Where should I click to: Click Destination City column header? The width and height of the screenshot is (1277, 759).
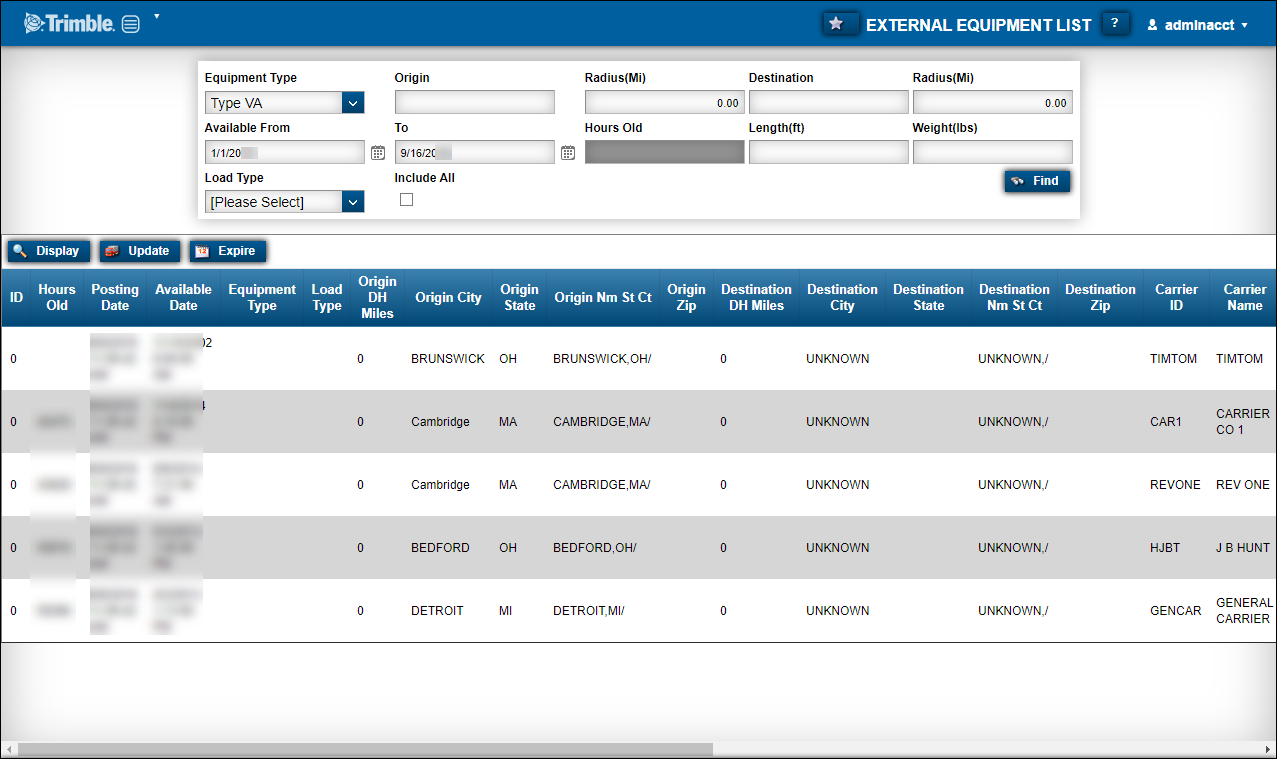842,297
